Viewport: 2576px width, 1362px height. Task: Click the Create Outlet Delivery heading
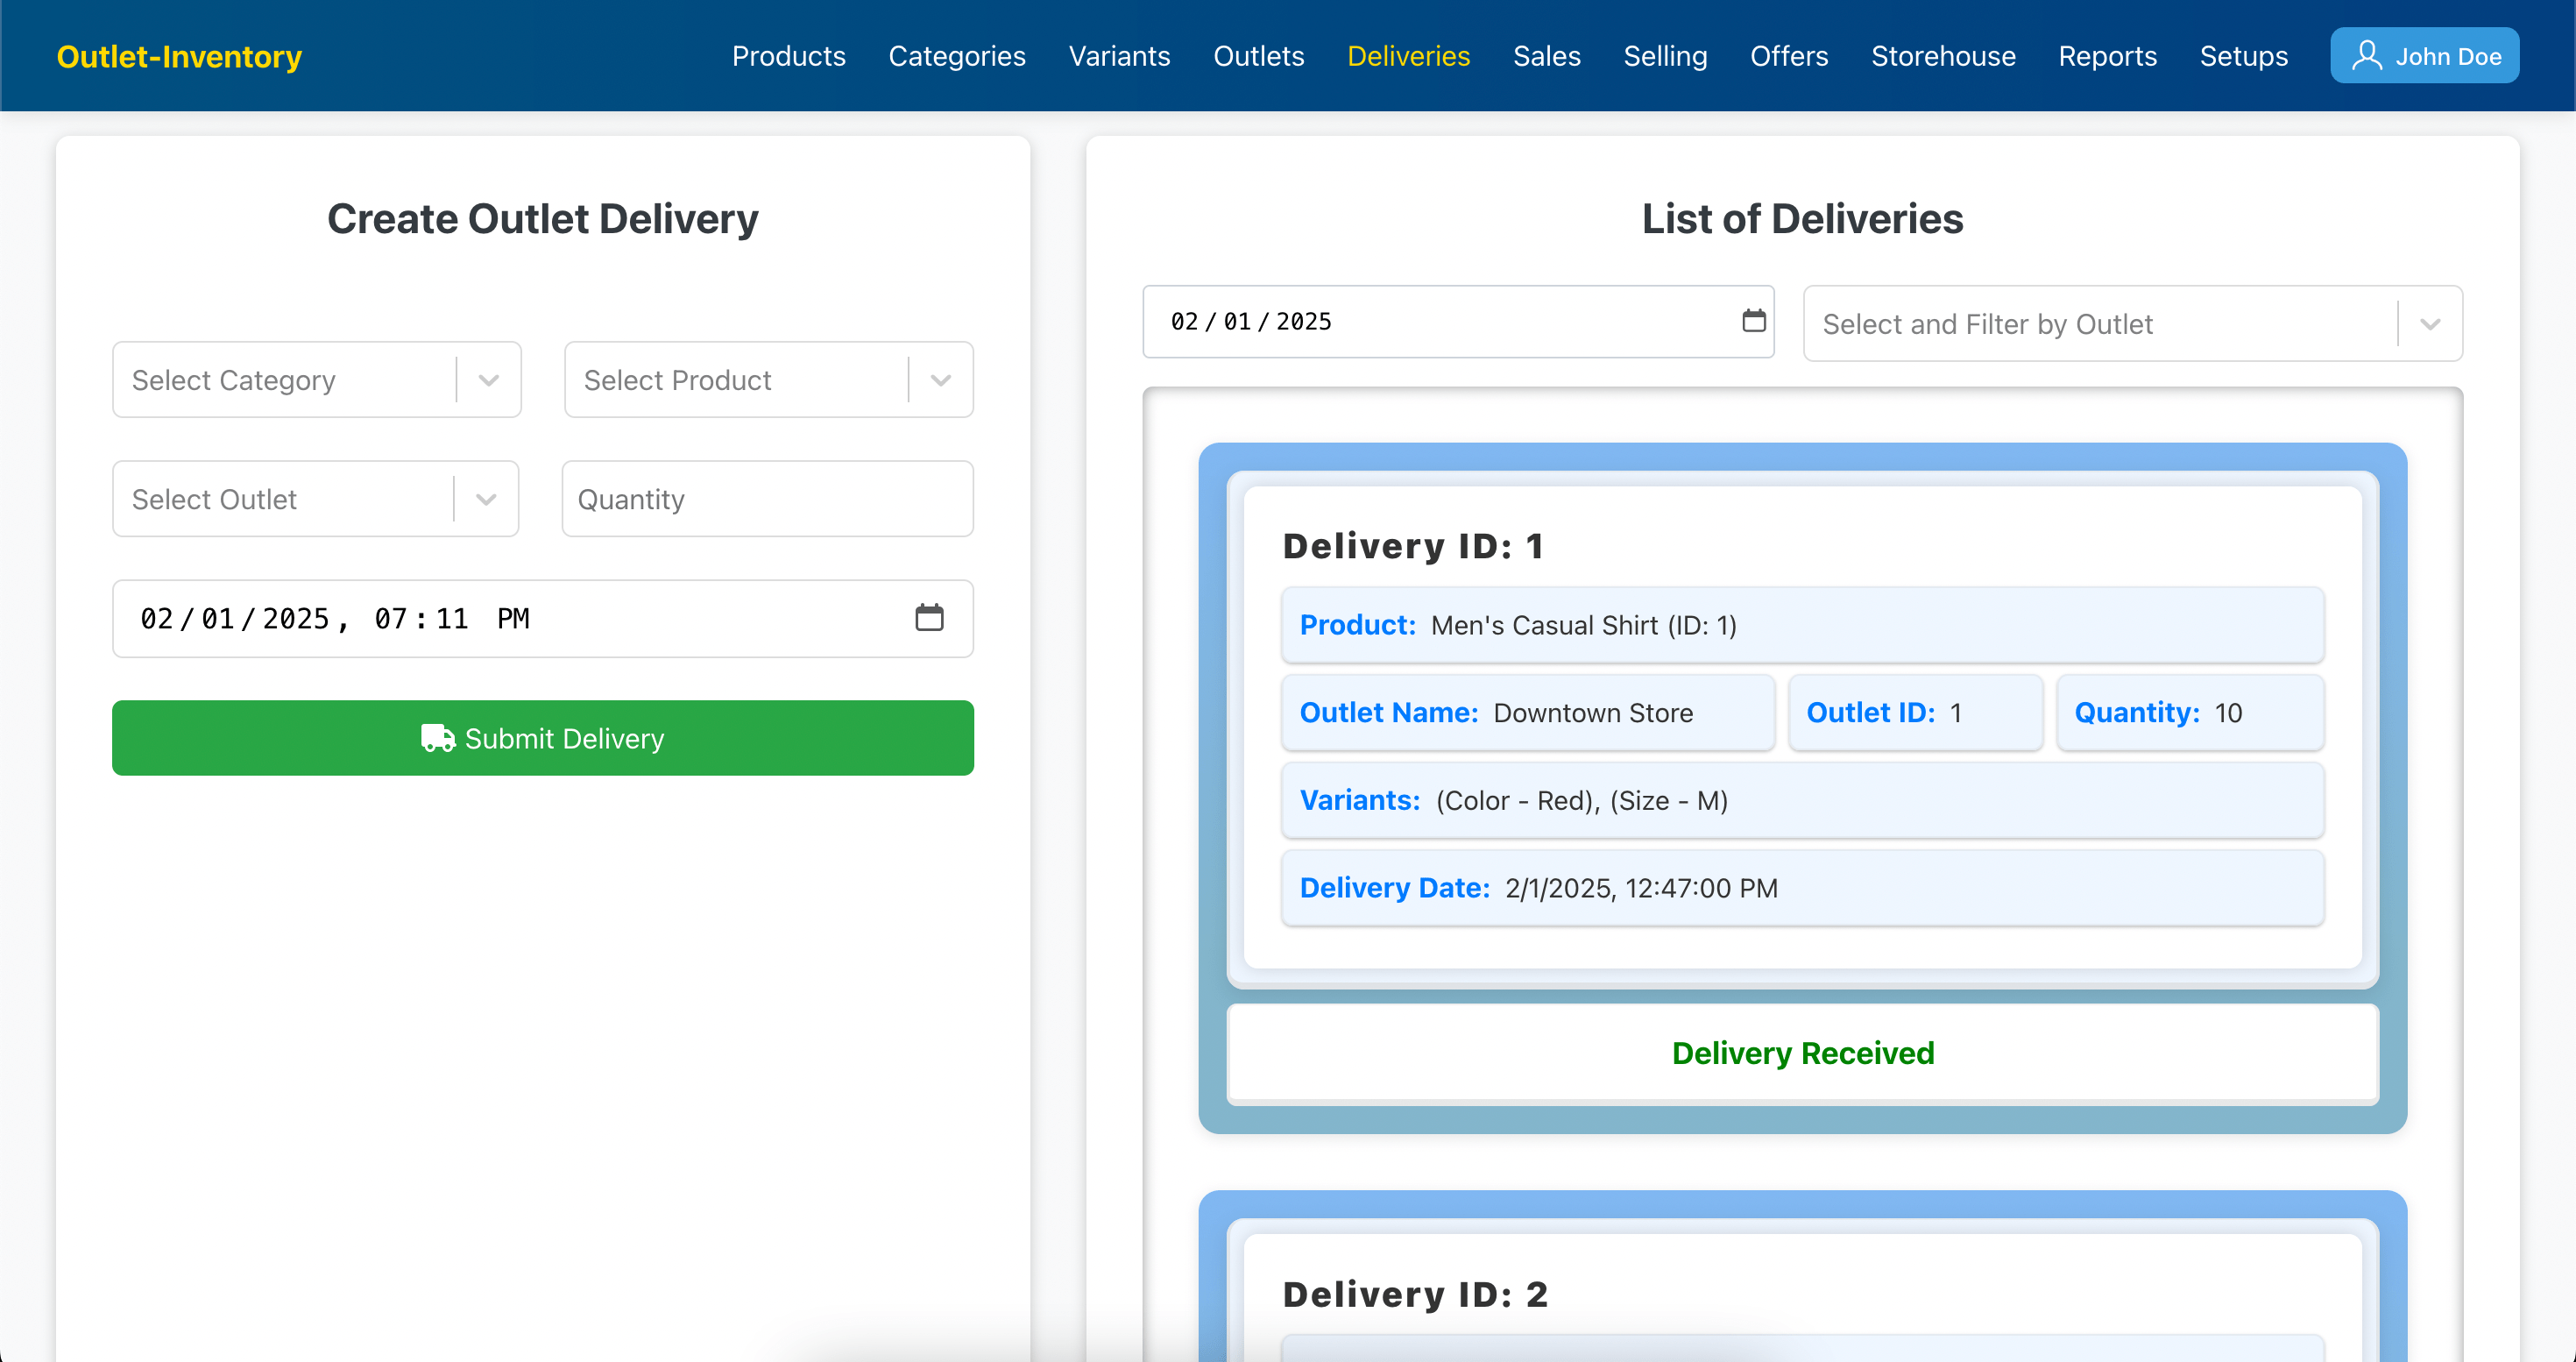pyautogui.click(x=543, y=219)
